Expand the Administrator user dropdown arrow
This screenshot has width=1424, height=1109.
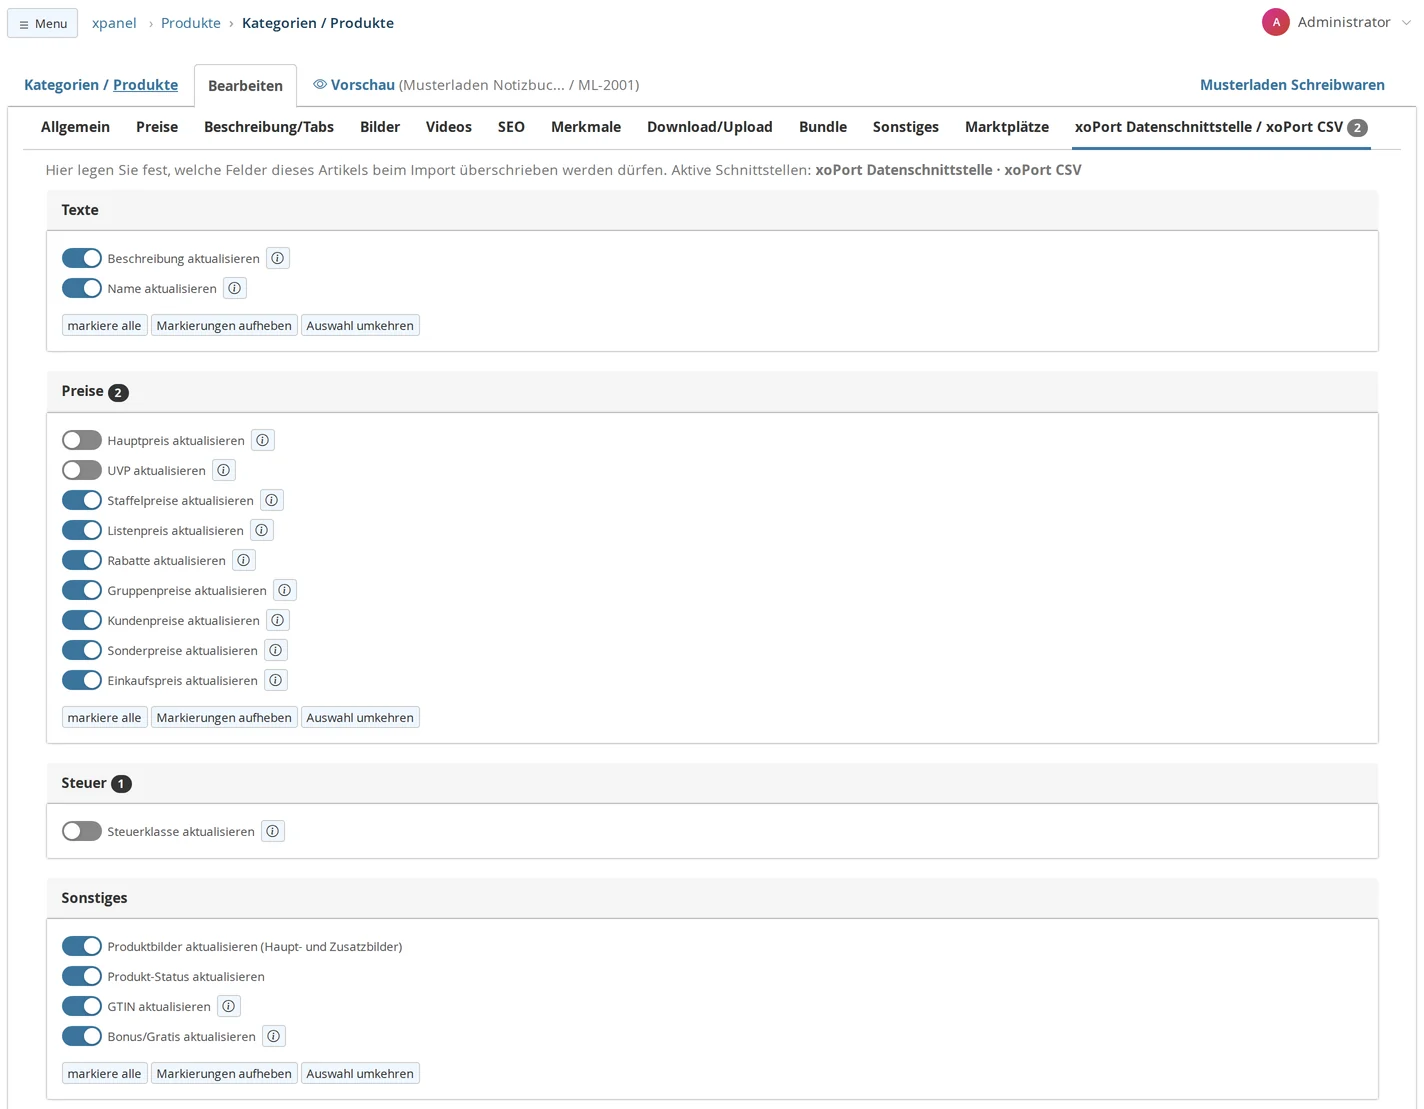click(1406, 23)
